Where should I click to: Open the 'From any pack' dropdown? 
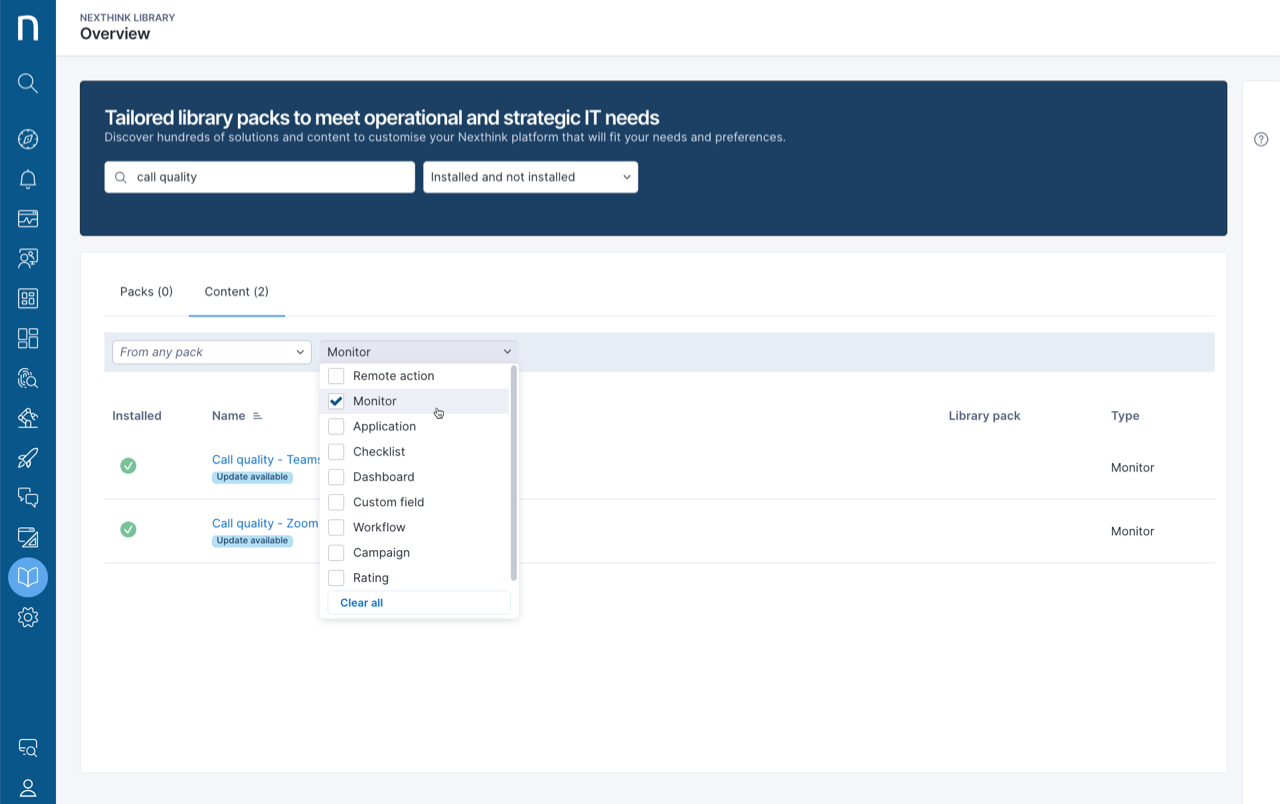(x=211, y=351)
